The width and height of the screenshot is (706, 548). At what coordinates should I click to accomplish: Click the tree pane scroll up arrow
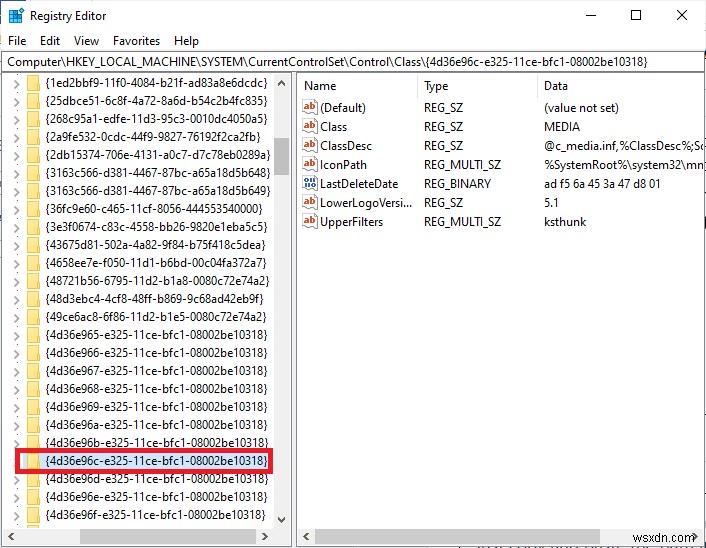pyautogui.click(x=281, y=83)
